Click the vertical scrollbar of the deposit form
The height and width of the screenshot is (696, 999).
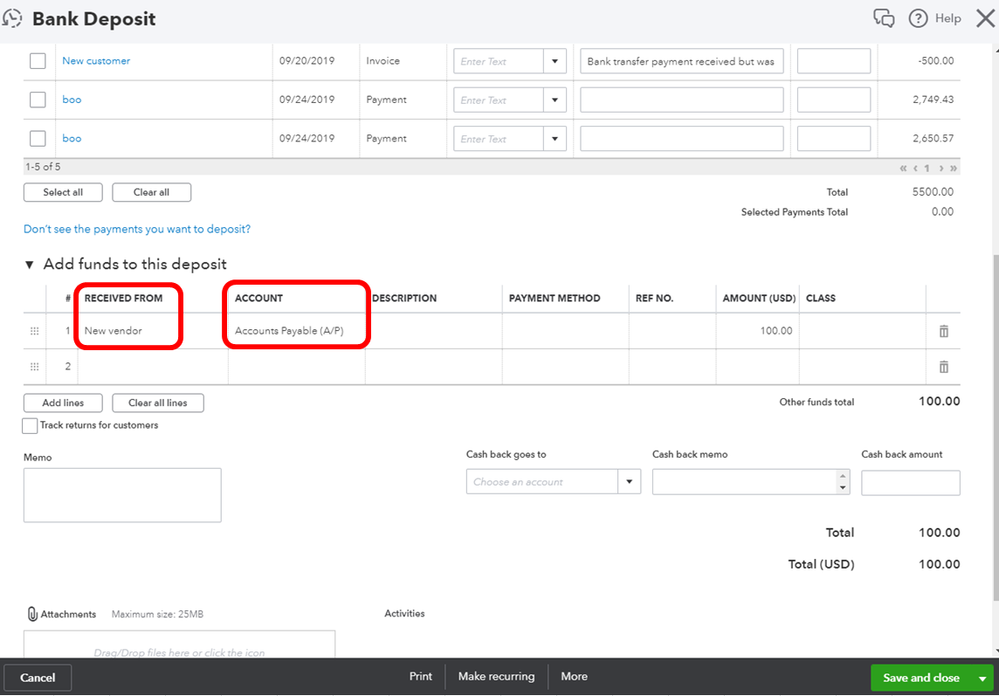pos(995,427)
